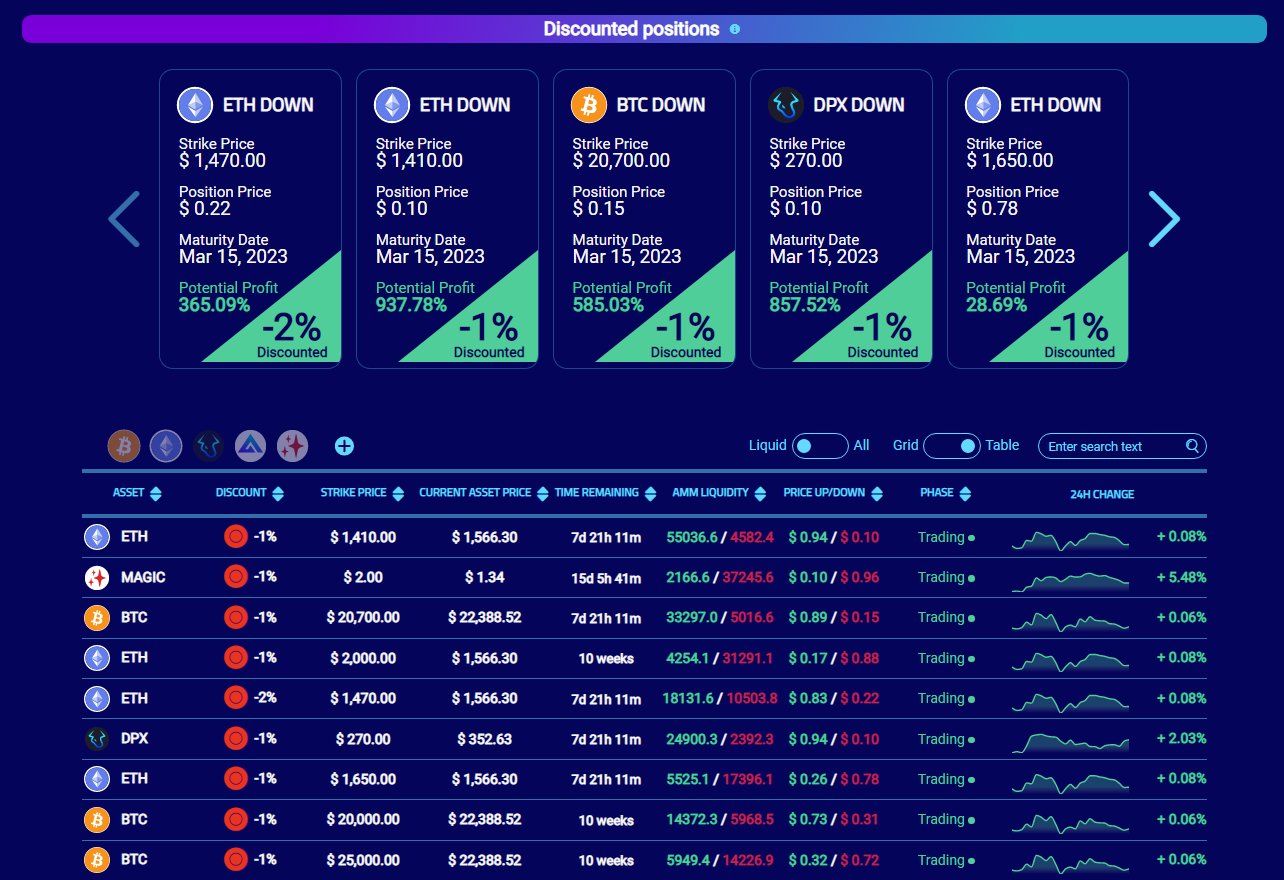
Task: Open the BTC DOWN $20,700.00 strike card
Action: pos(644,219)
